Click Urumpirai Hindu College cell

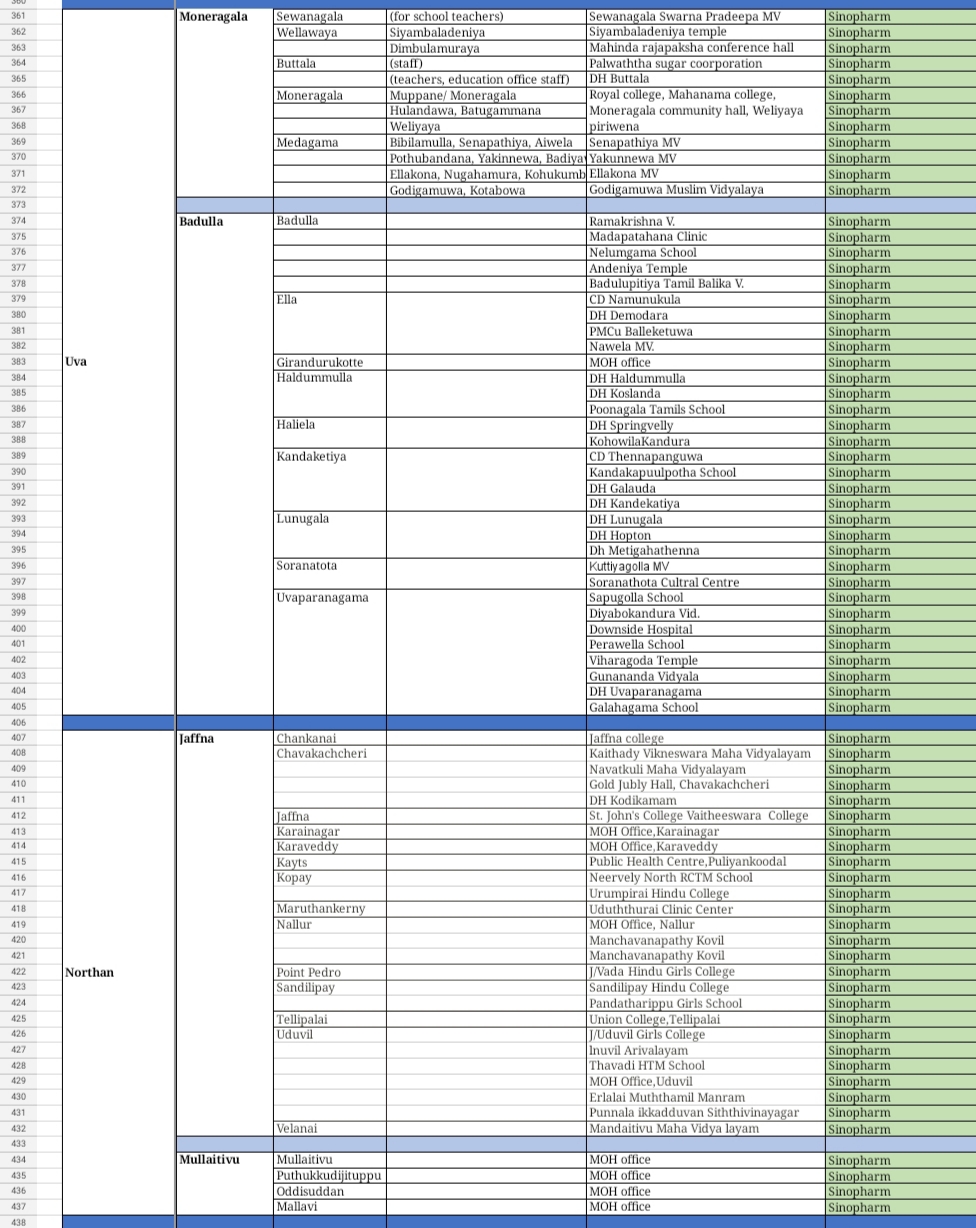coord(706,894)
